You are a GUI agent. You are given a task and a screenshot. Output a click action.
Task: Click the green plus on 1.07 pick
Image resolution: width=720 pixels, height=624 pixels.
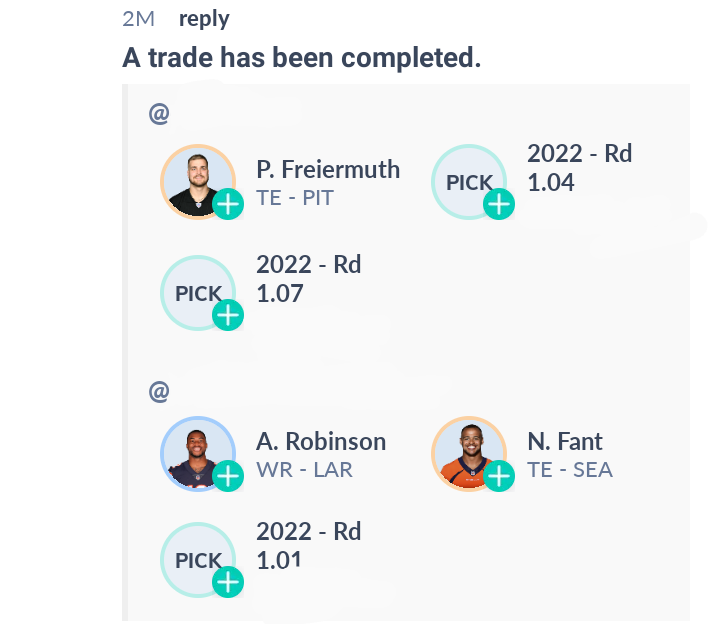click(x=228, y=315)
